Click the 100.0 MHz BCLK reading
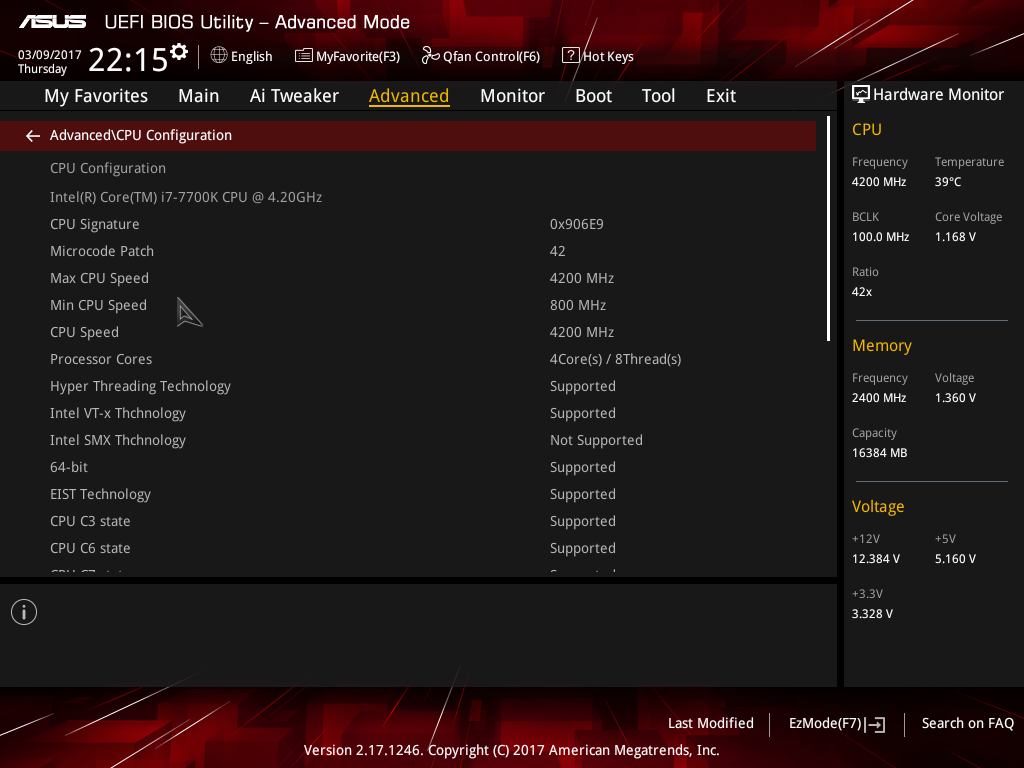 (880, 237)
